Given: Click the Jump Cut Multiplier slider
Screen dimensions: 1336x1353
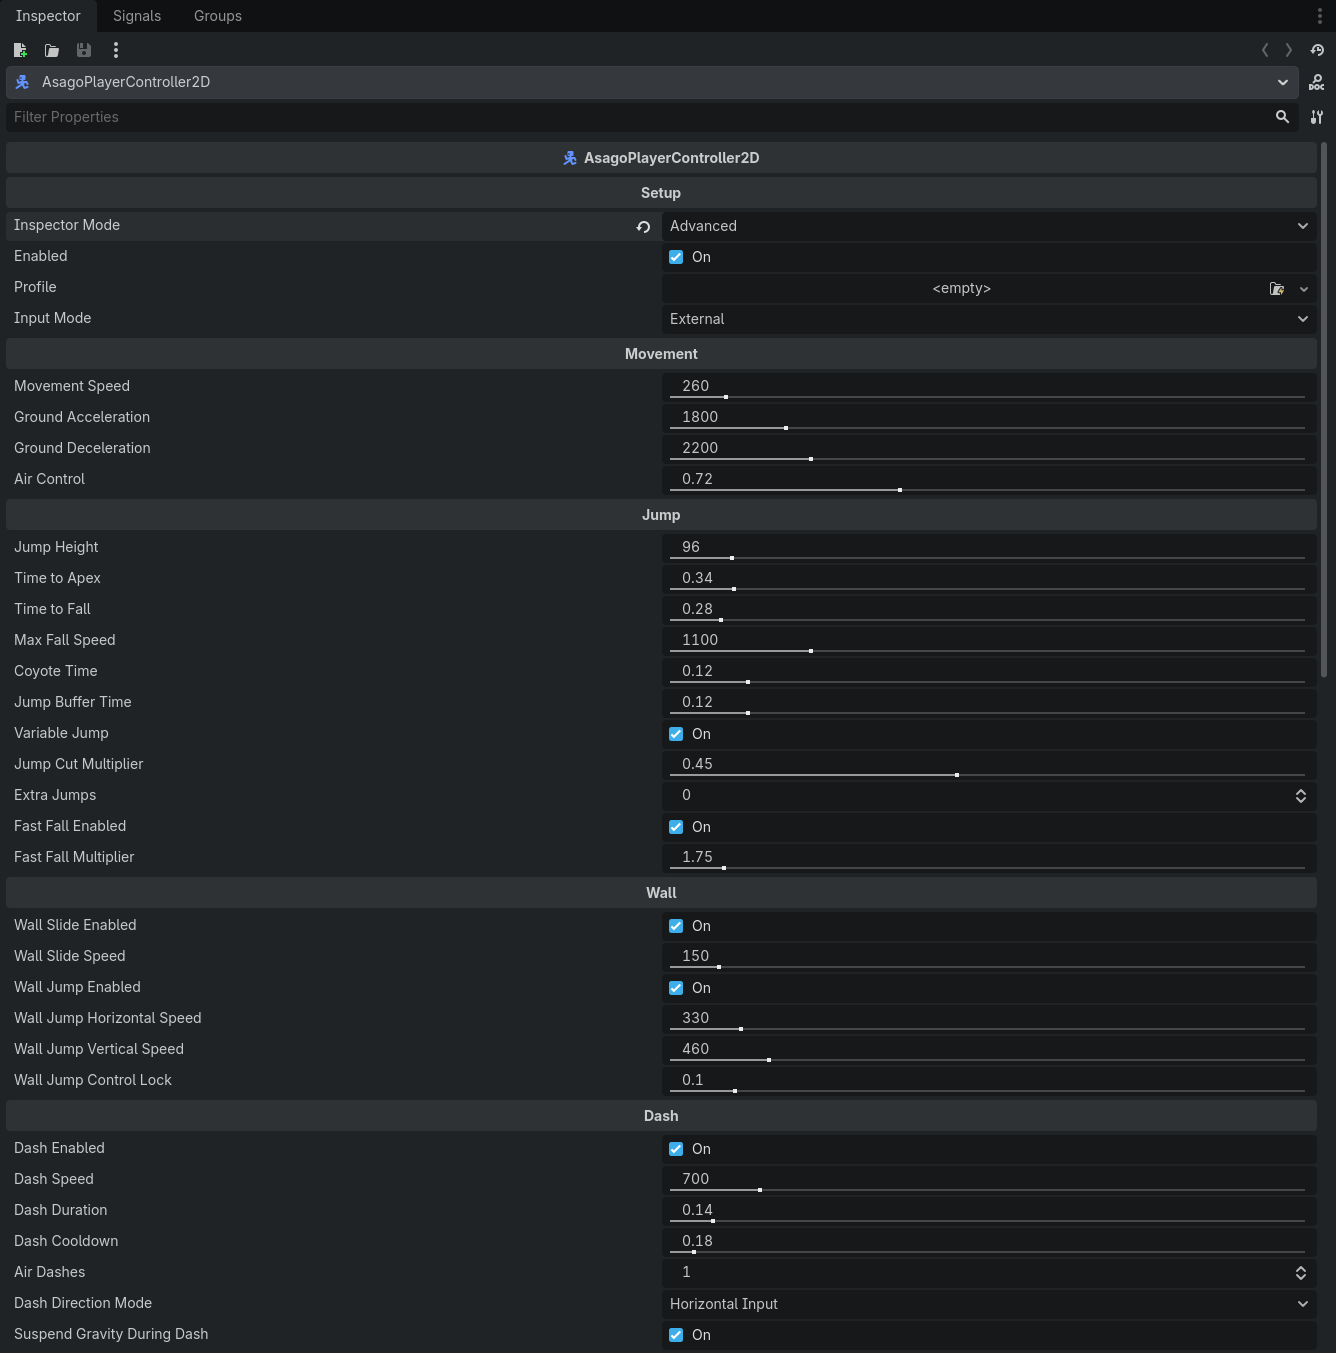Looking at the screenshot, I should [x=987, y=775].
